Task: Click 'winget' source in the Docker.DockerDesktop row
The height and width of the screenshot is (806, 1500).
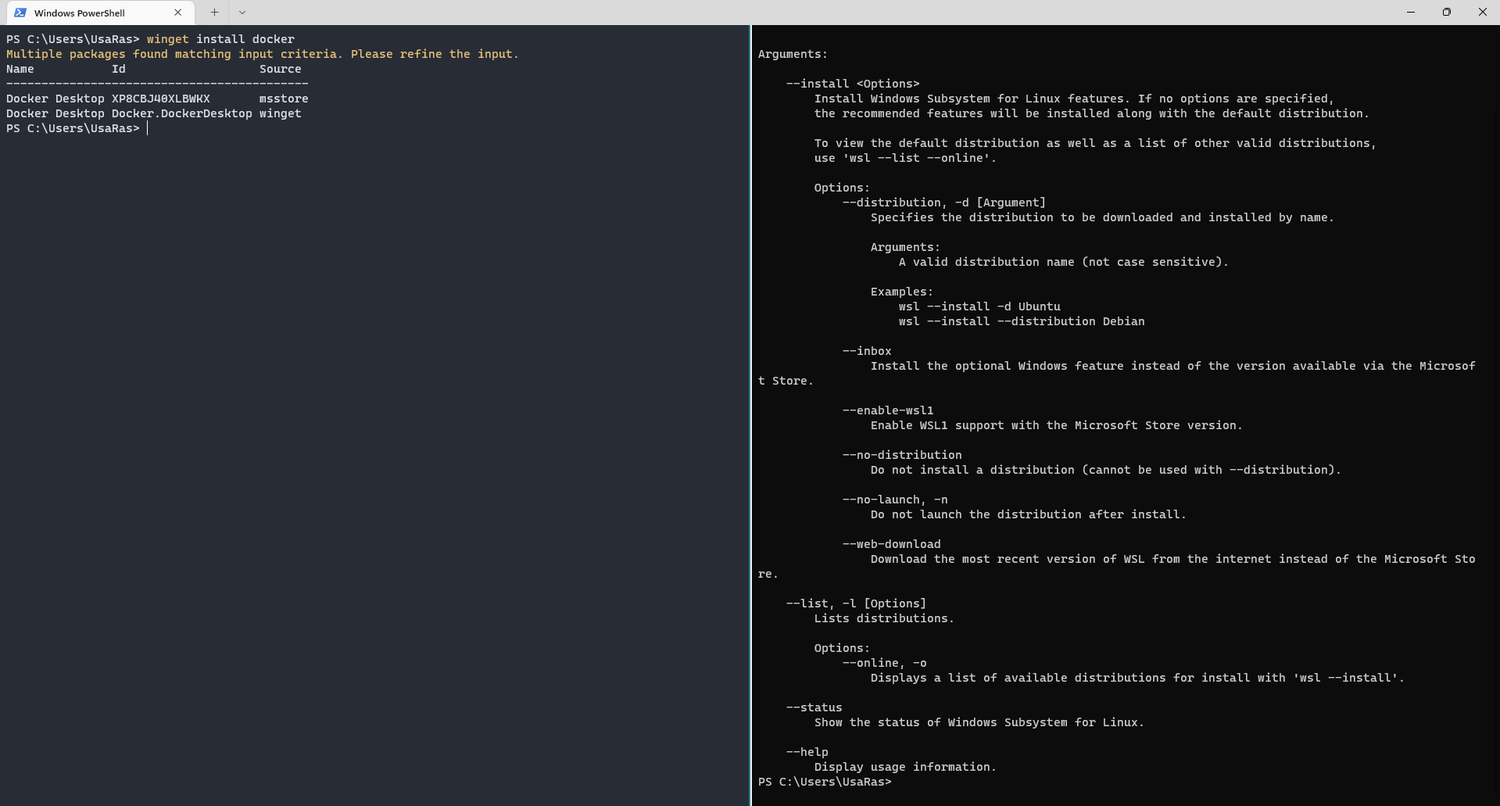Action: click(x=280, y=114)
